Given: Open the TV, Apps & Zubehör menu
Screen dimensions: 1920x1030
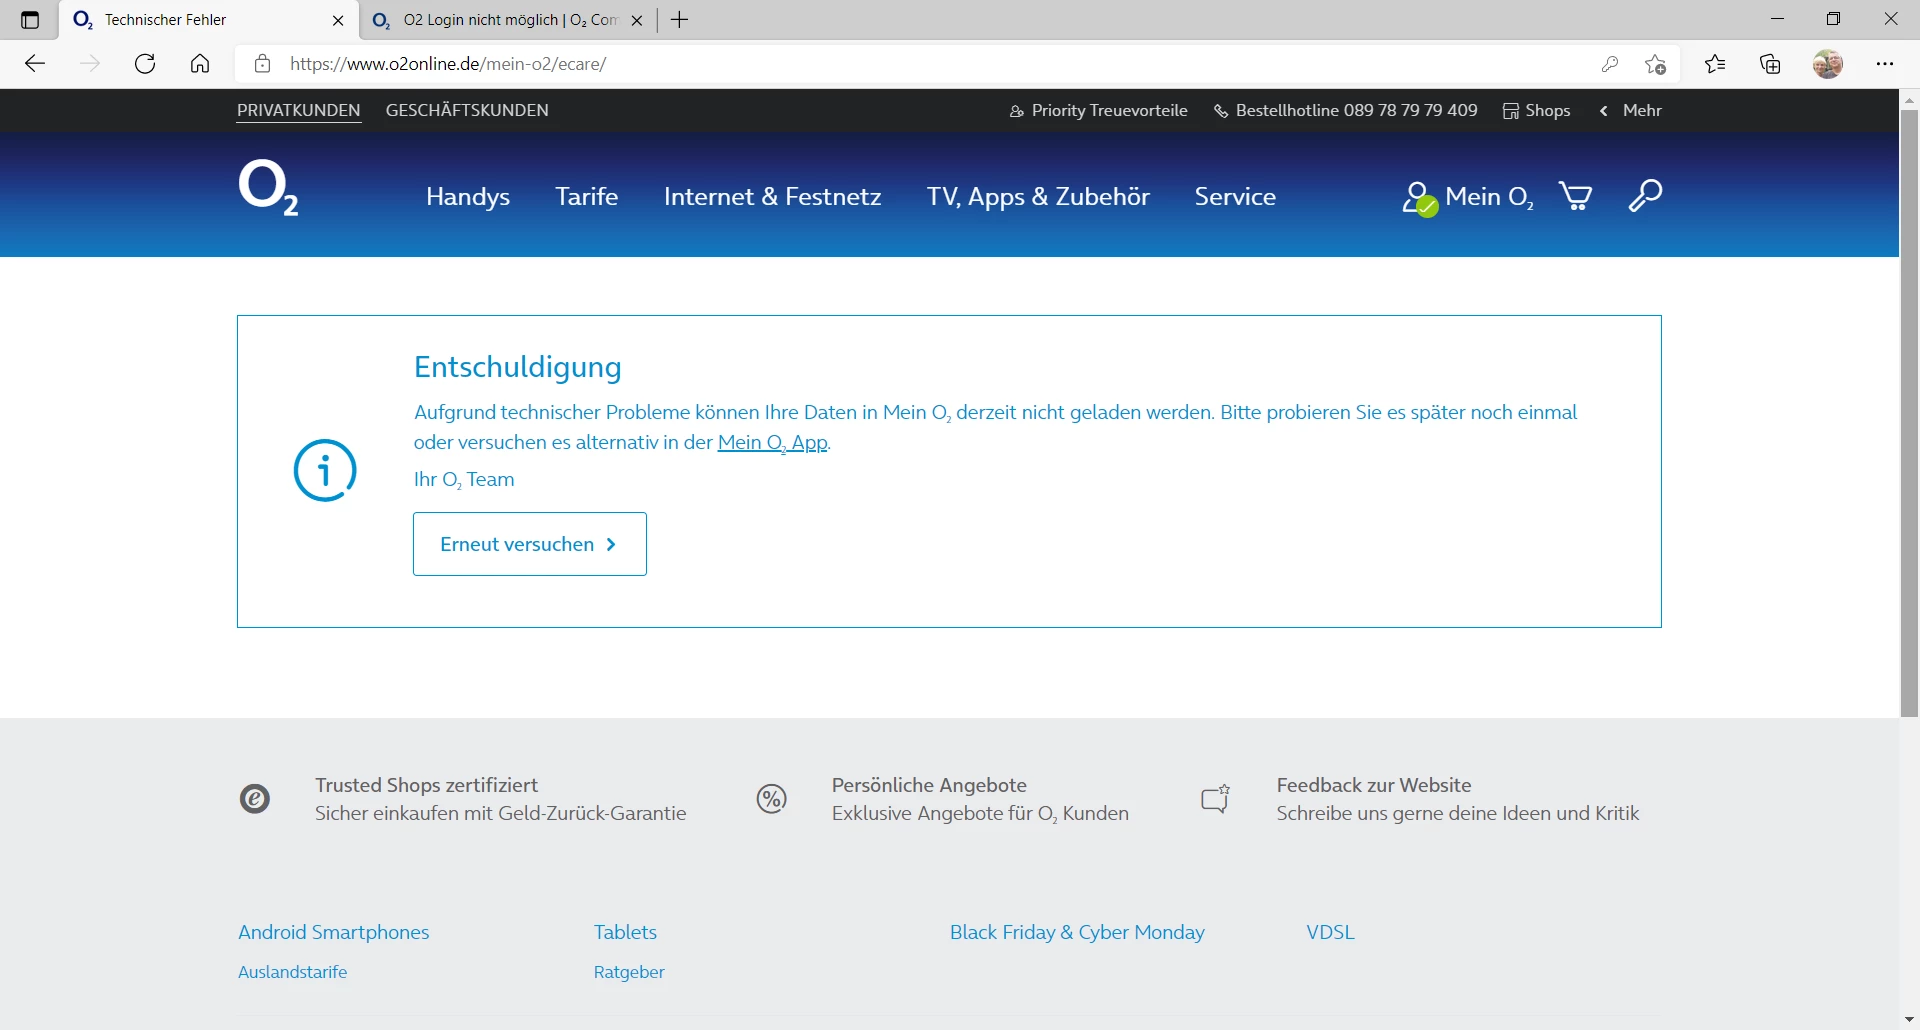Looking at the screenshot, I should [1039, 197].
